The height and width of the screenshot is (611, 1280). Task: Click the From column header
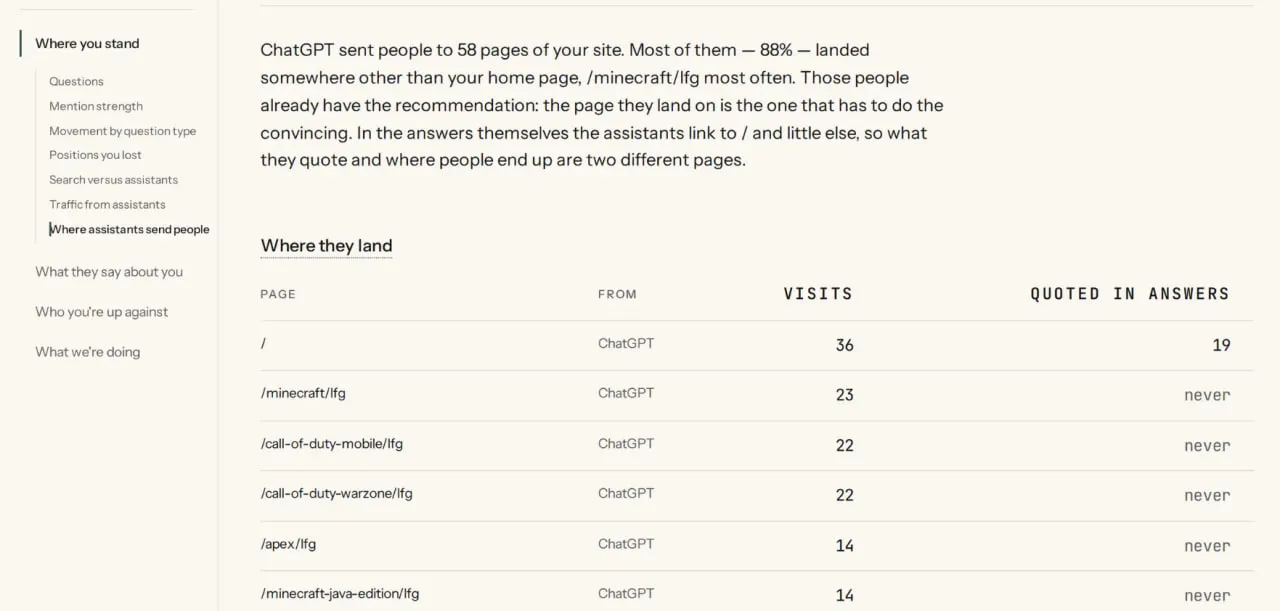pos(617,294)
